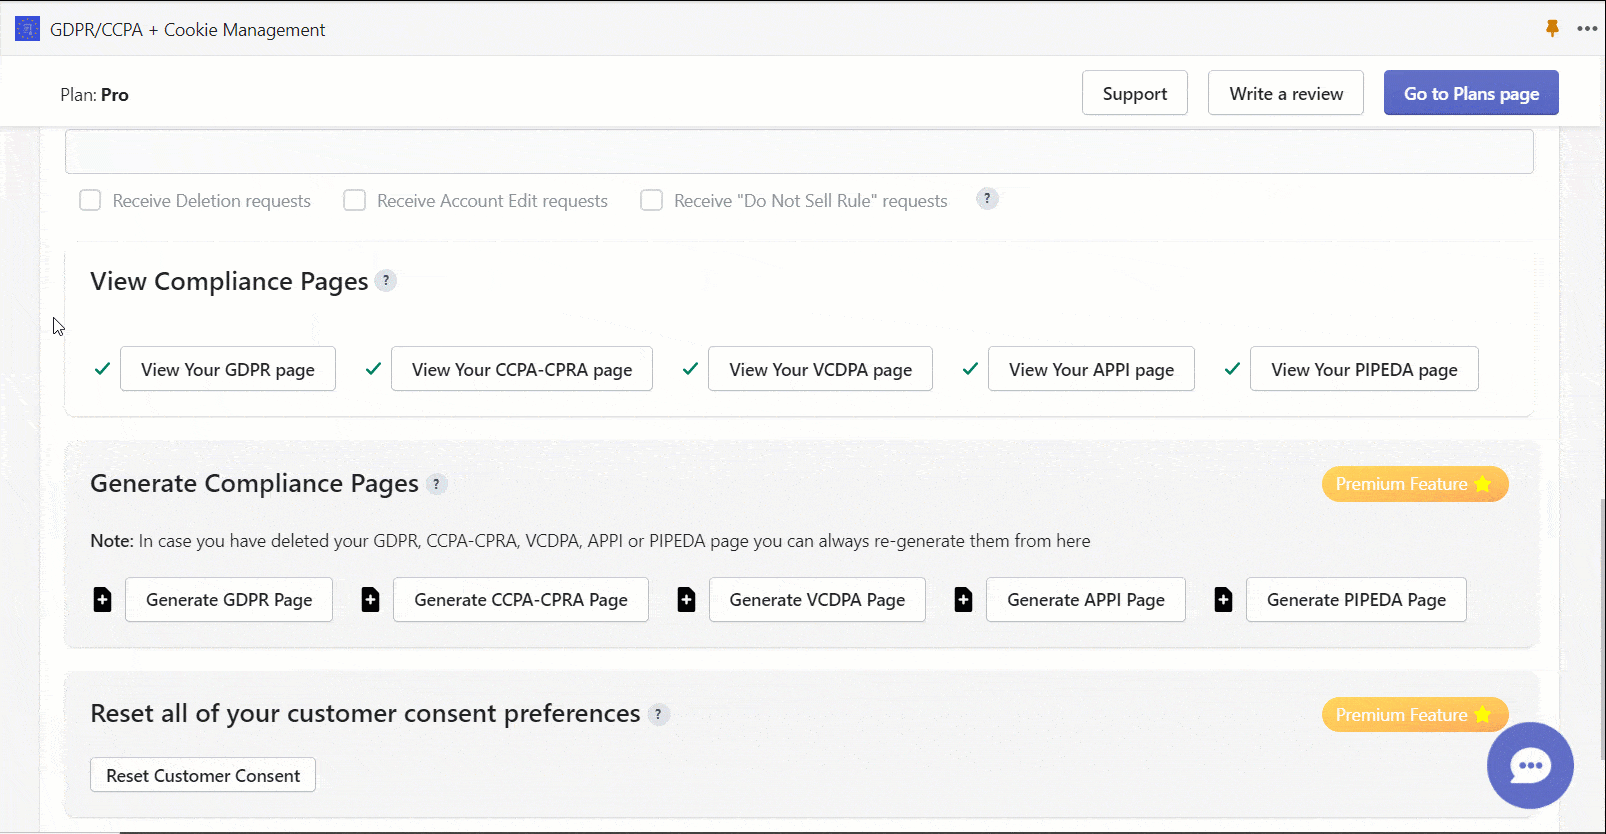Generate GDPR Page

point(229,600)
